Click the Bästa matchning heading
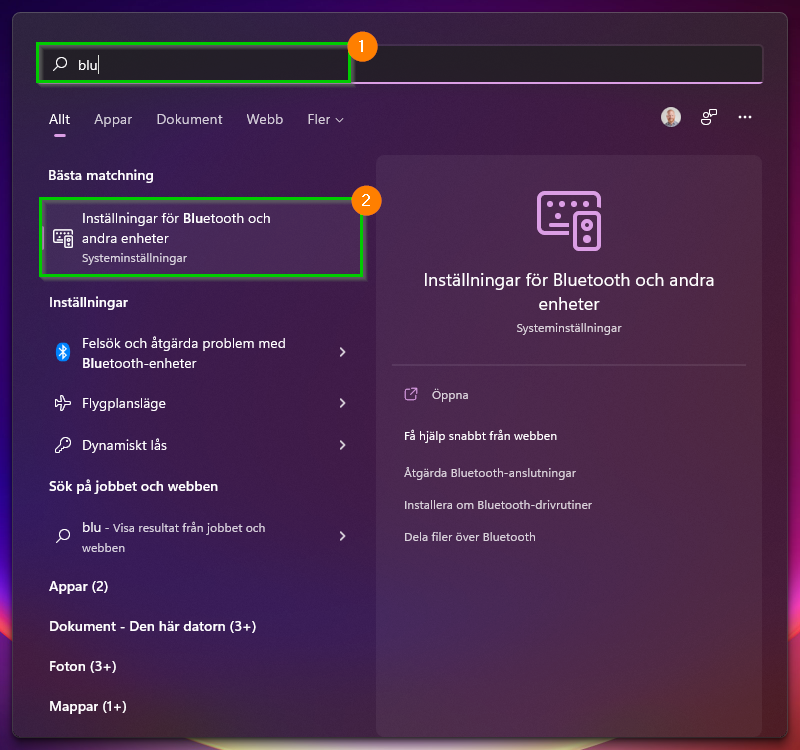 101,176
